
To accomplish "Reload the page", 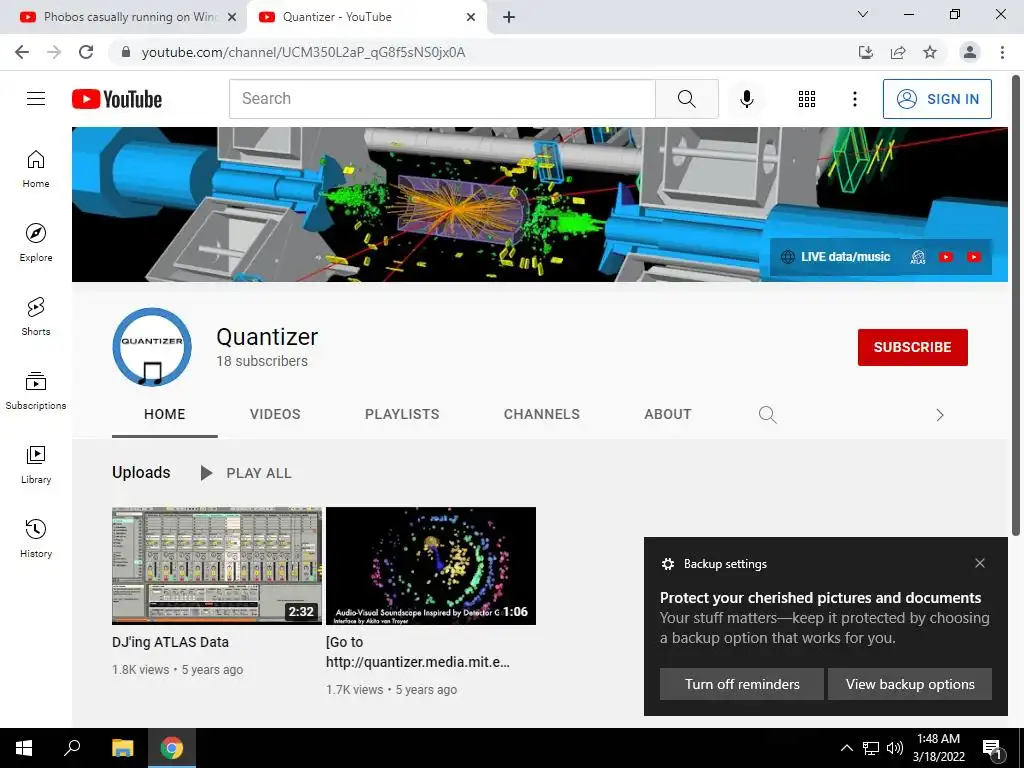I will 86,52.
